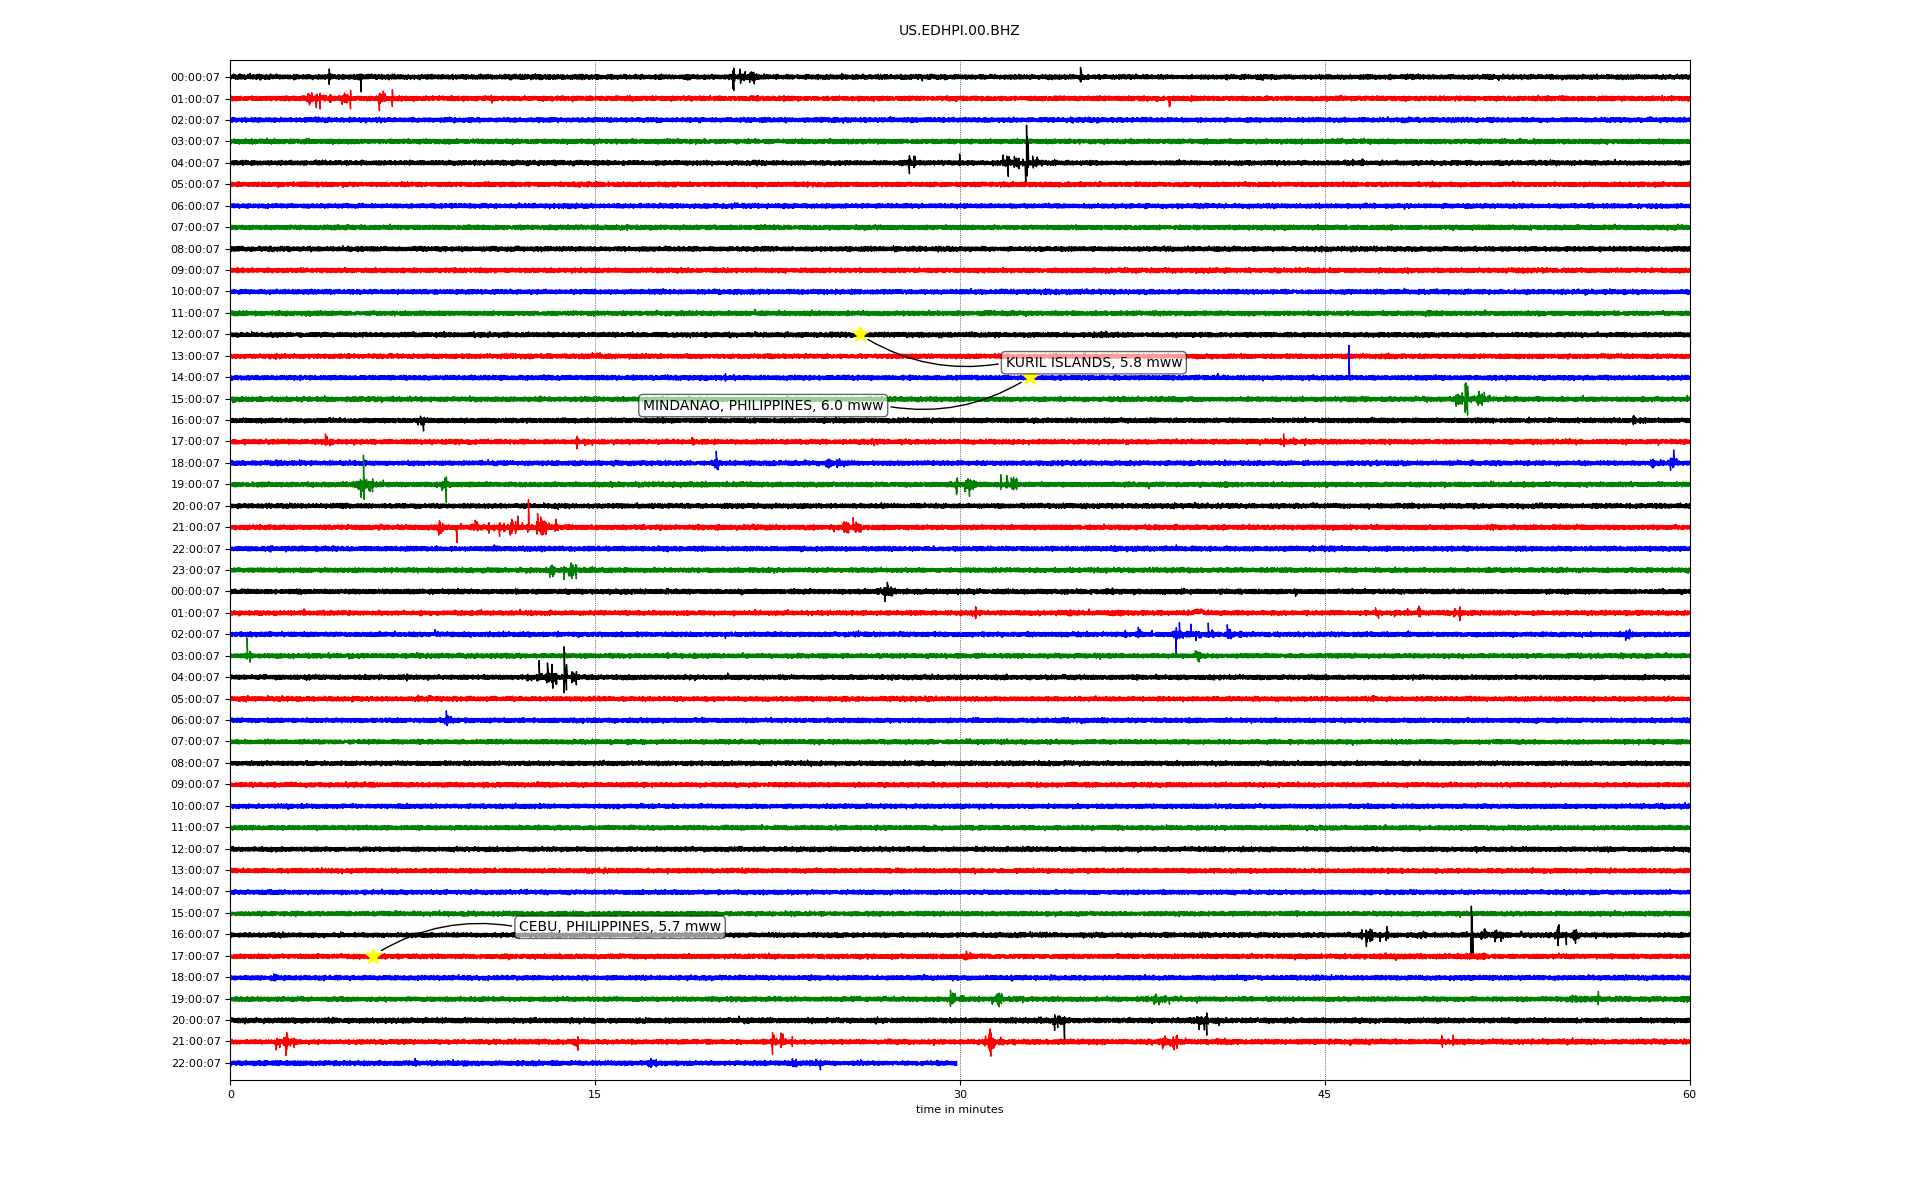The image size is (1920, 1200).
Task: Click the 'time in minutes' axis label
Action: (x=958, y=1109)
